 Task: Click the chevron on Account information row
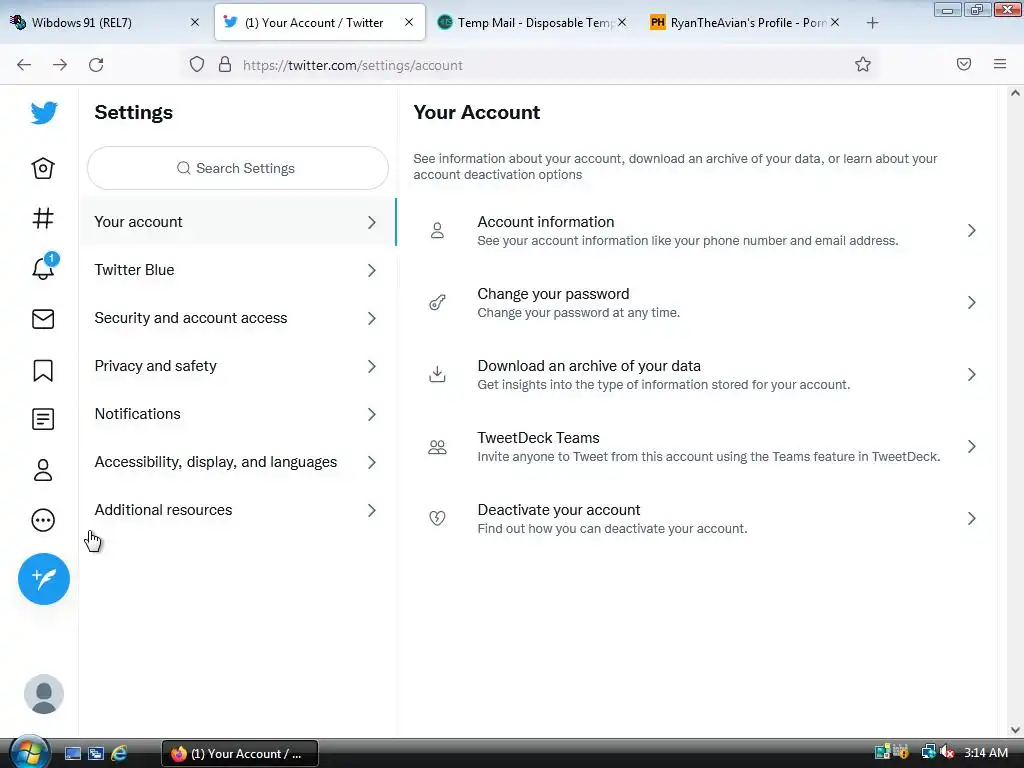click(972, 231)
